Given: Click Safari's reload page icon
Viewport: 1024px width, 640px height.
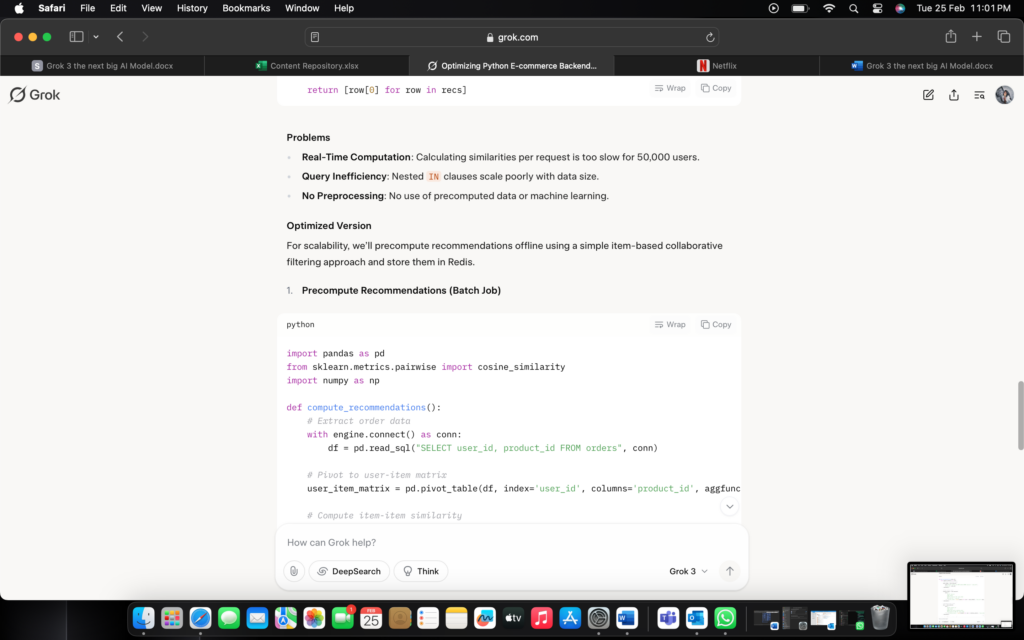Looking at the screenshot, I should pyautogui.click(x=710, y=37).
